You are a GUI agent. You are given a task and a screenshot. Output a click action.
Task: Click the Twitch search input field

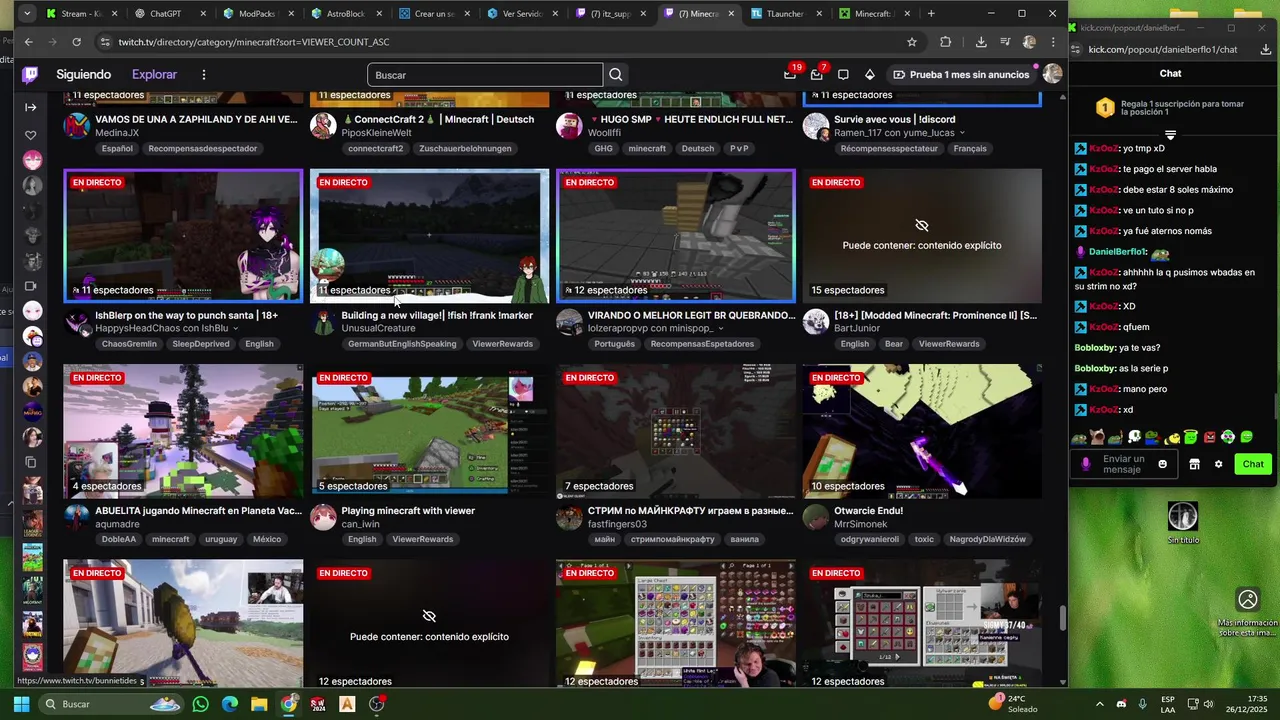tap(485, 75)
